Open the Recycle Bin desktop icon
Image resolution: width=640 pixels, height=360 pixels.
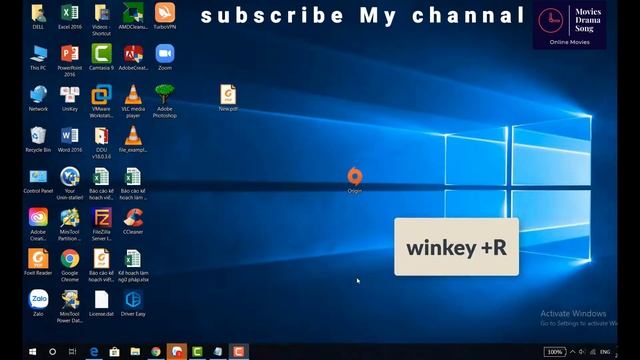[38, 140]
